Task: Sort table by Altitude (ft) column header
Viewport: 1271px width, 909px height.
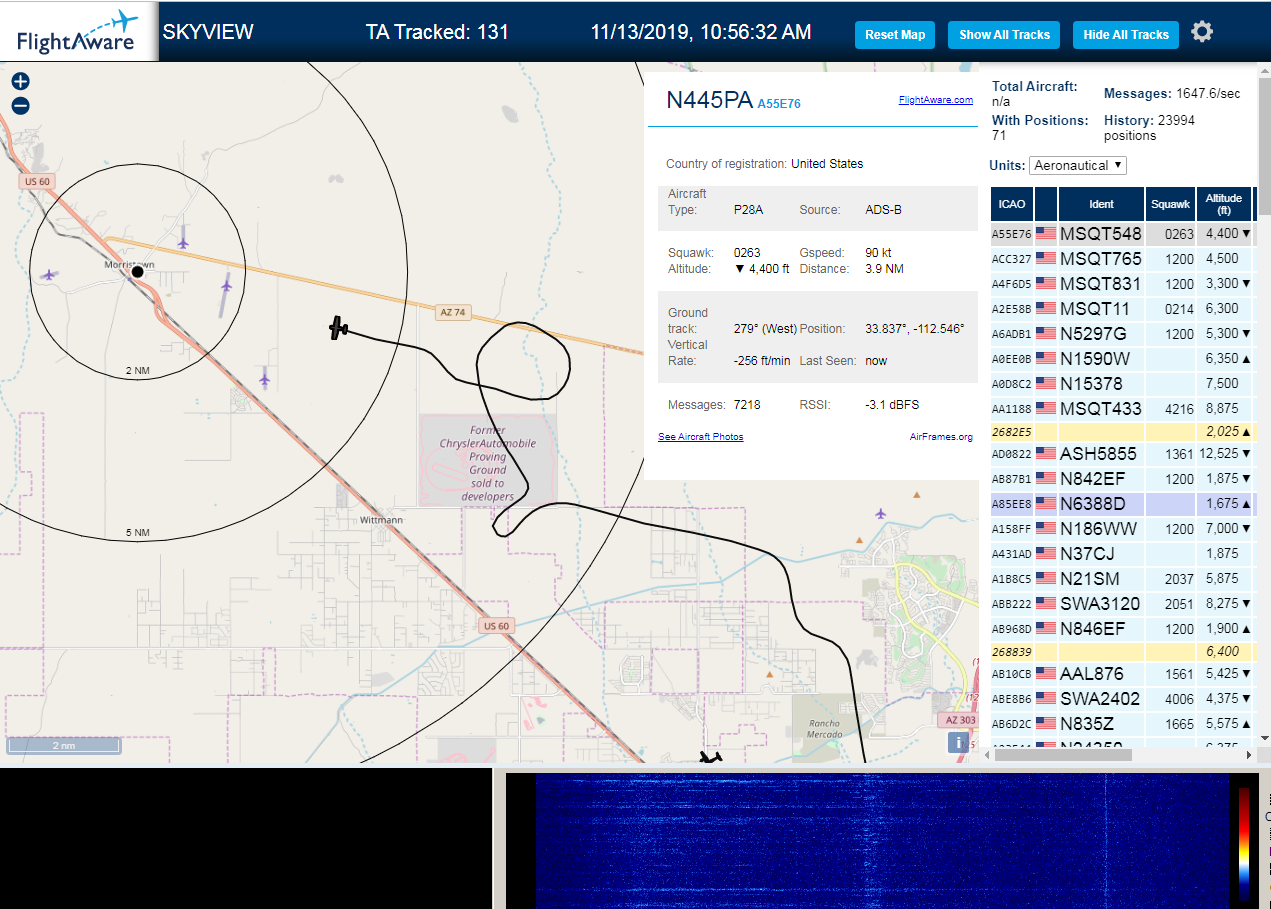Action: coord(1224,204)
